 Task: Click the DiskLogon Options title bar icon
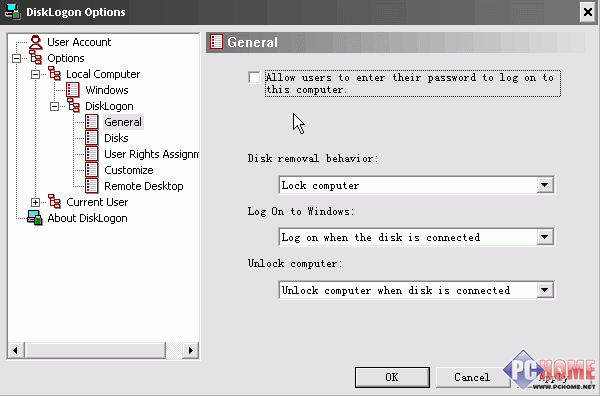(x=13, y=11)
